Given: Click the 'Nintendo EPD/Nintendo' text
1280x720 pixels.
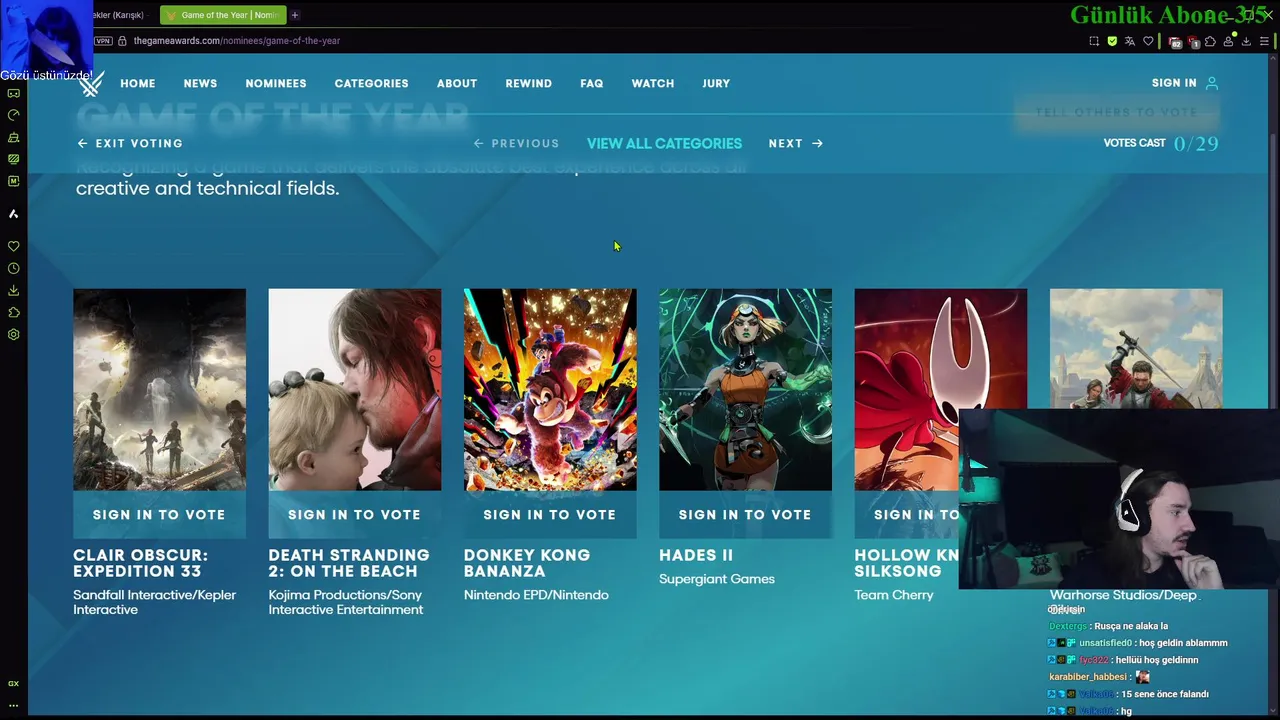Looking at the screenshot, I should [x=536, y=595].
